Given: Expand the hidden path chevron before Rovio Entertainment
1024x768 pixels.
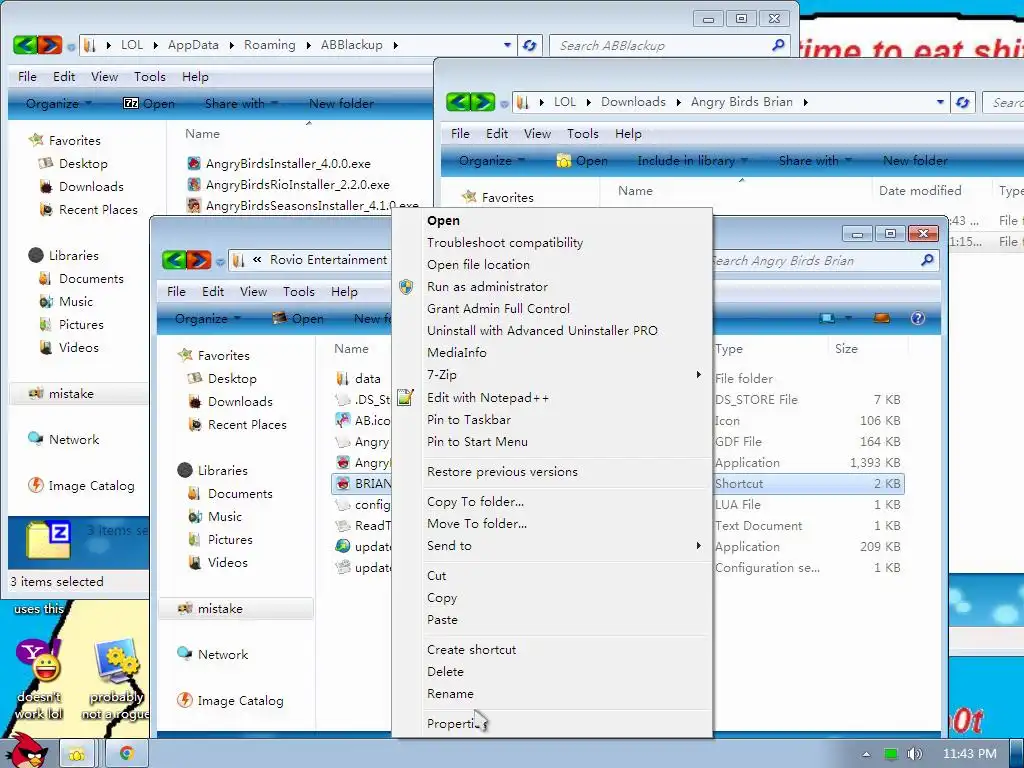Looking at the screenshot, I should tap(257, 260).
